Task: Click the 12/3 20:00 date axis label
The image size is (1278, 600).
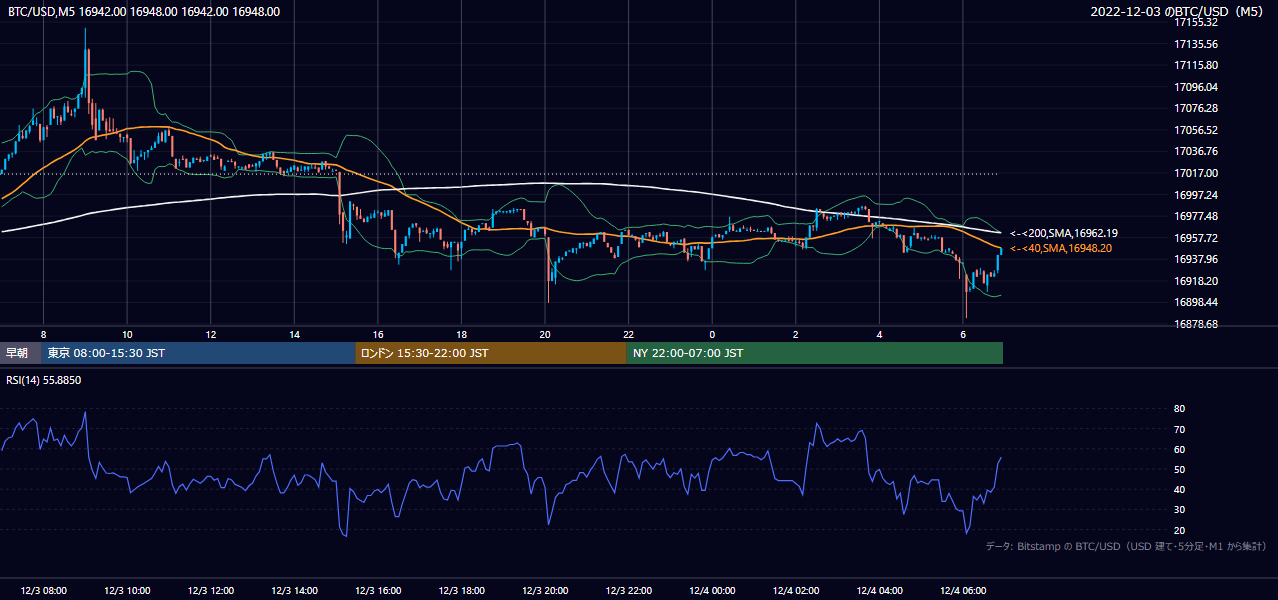Action: coord(545,590)
